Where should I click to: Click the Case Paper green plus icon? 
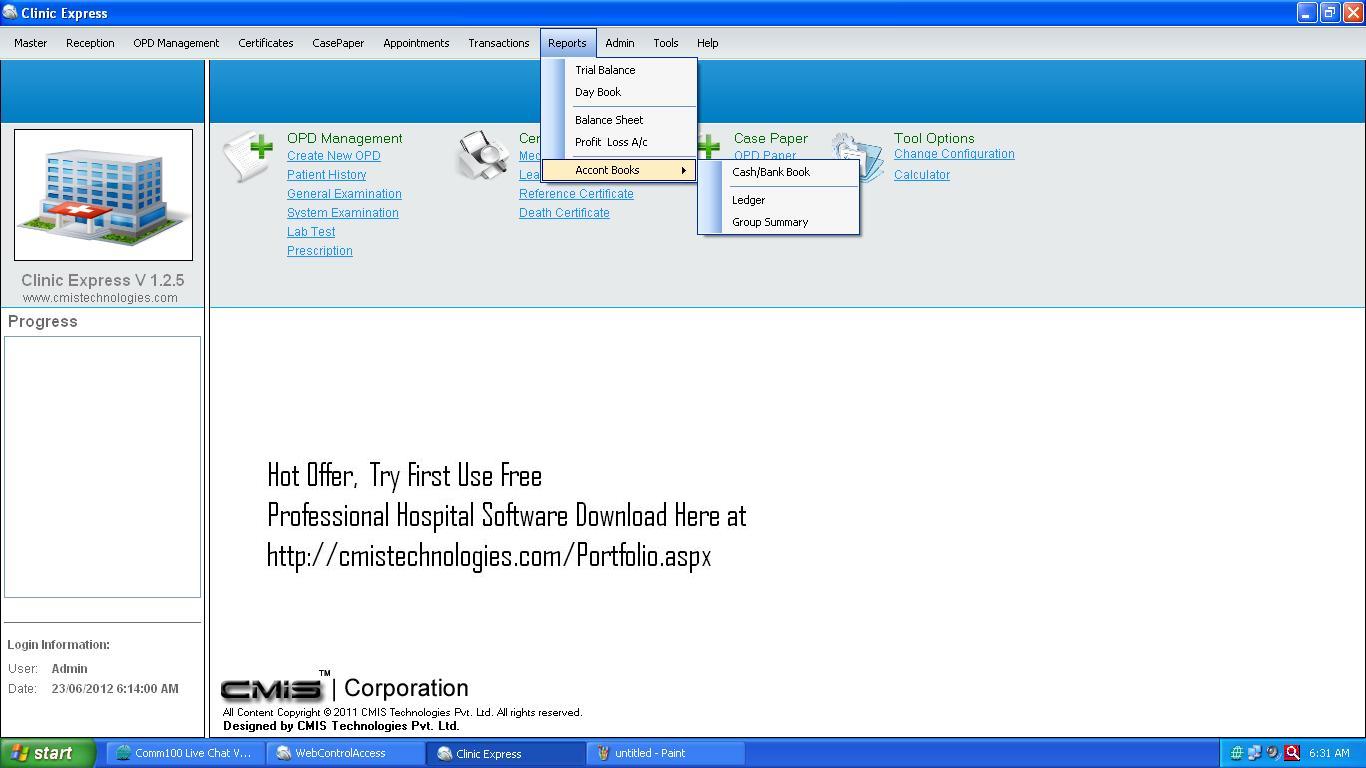pyautogui.click(x=708, y=146)
